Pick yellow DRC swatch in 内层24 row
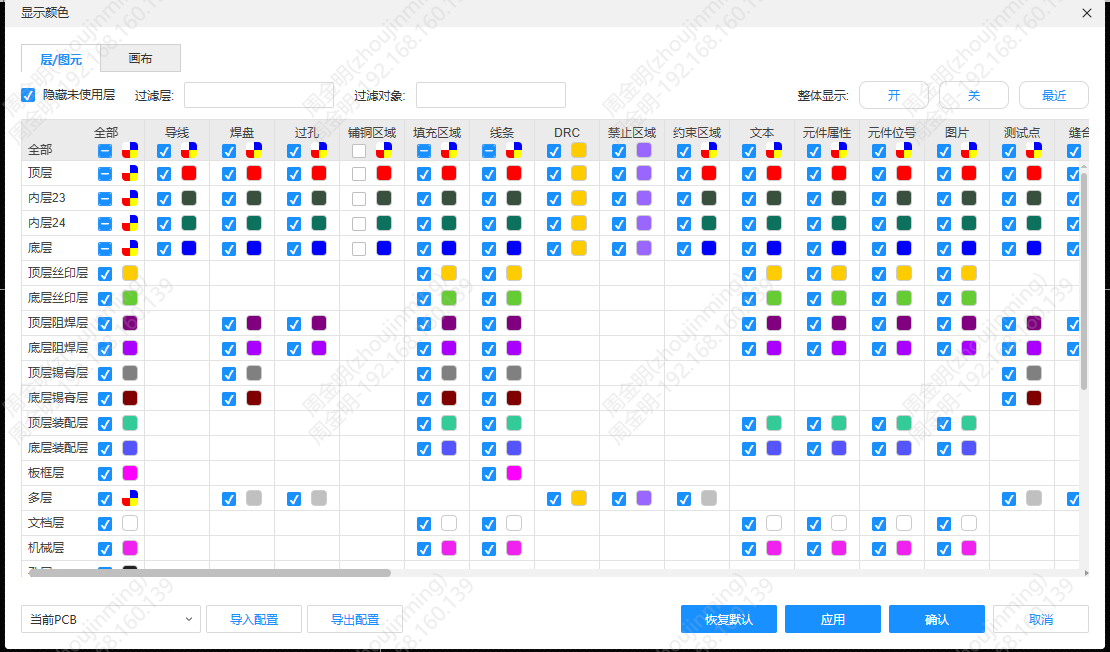This screenshot has height=652, width=1110. pyautogui.click(x=579, y=223)
